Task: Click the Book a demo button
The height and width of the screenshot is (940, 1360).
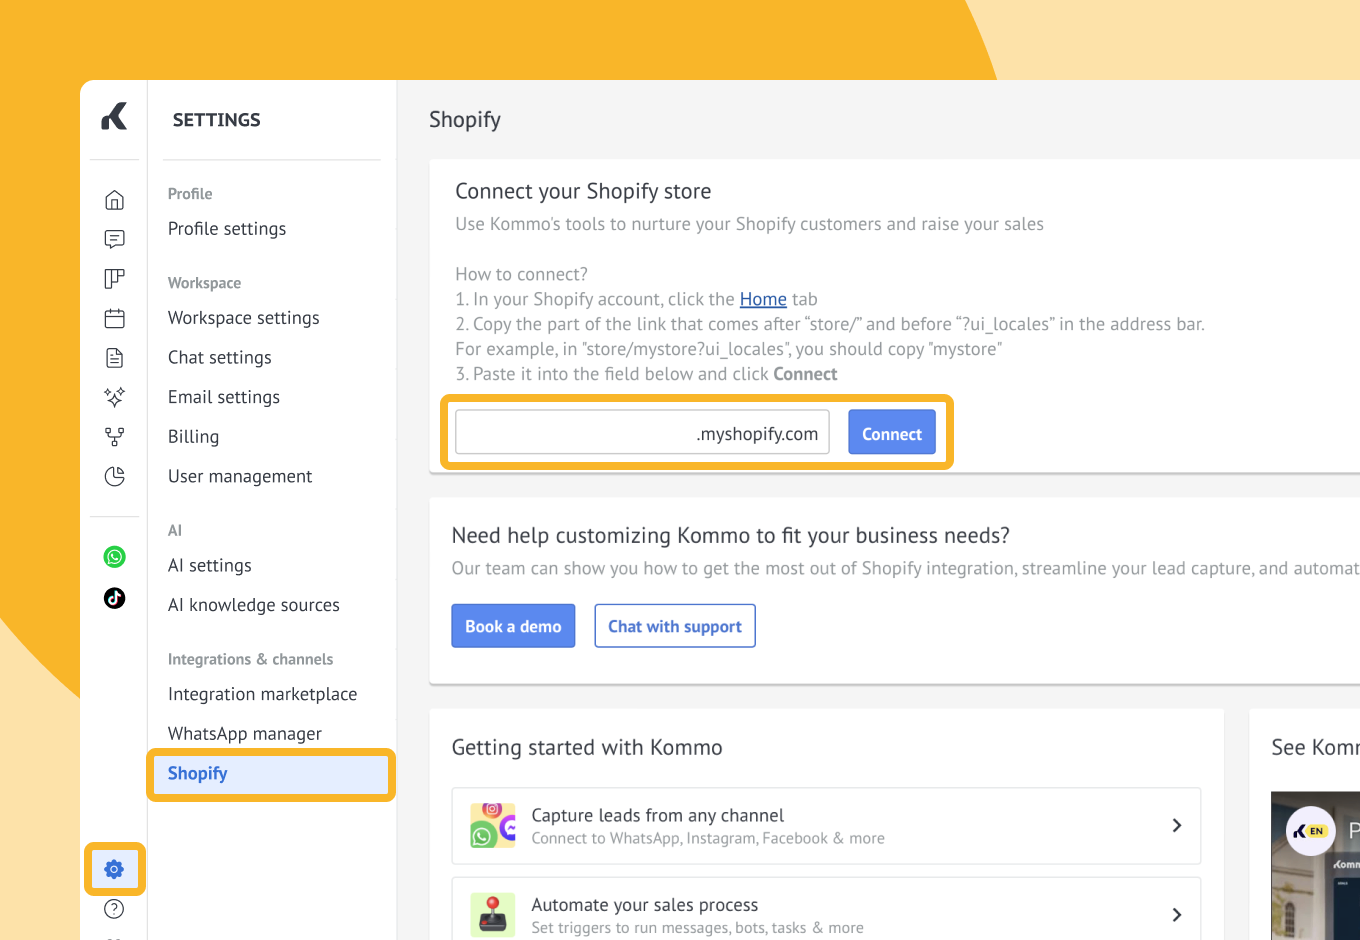Action: tap(513, 626)
